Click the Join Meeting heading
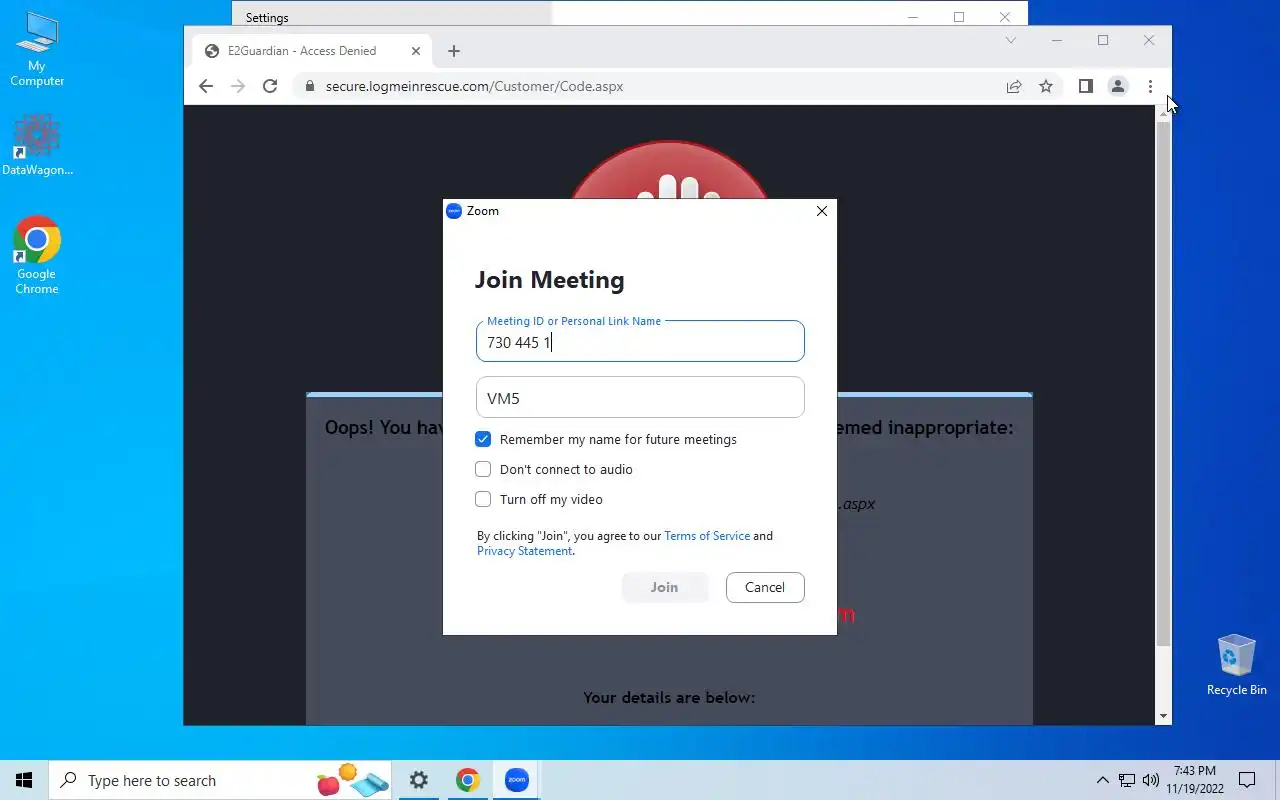Screen dimensions: 1280x800 [x=549, y=280]
